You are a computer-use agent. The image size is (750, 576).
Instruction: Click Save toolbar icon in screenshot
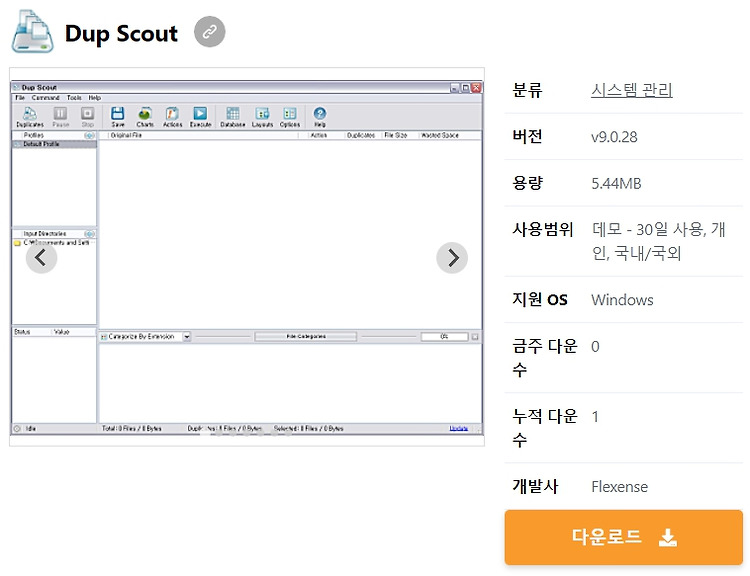(x=118, y=117)
